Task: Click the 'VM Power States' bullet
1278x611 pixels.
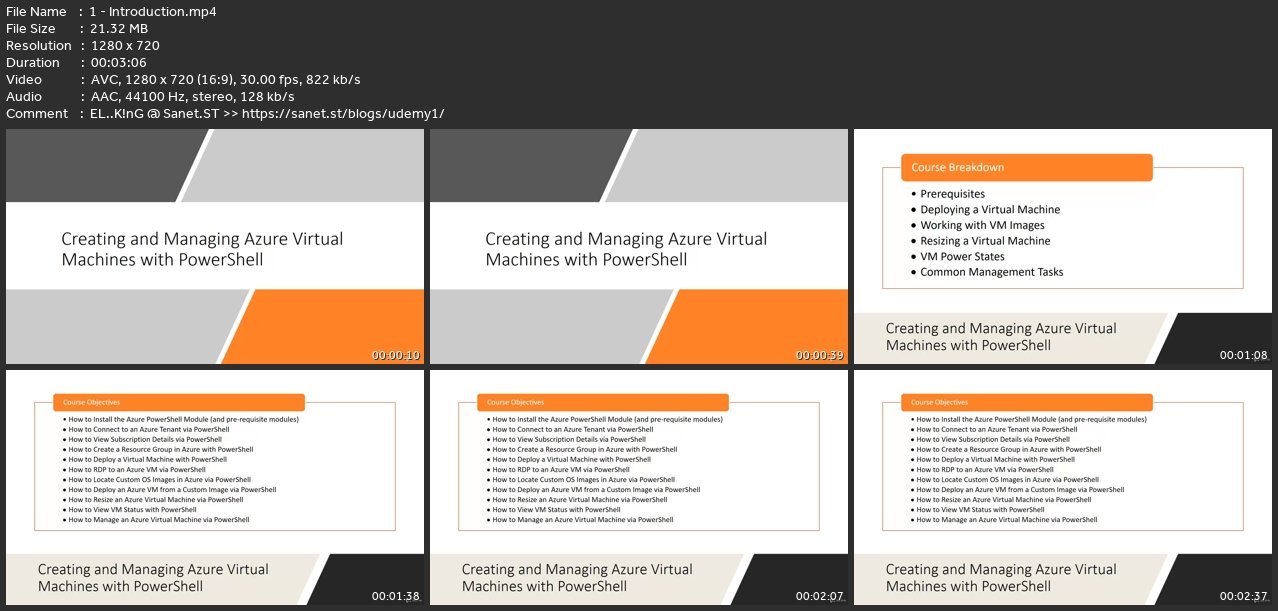Action: pos(962,256)
